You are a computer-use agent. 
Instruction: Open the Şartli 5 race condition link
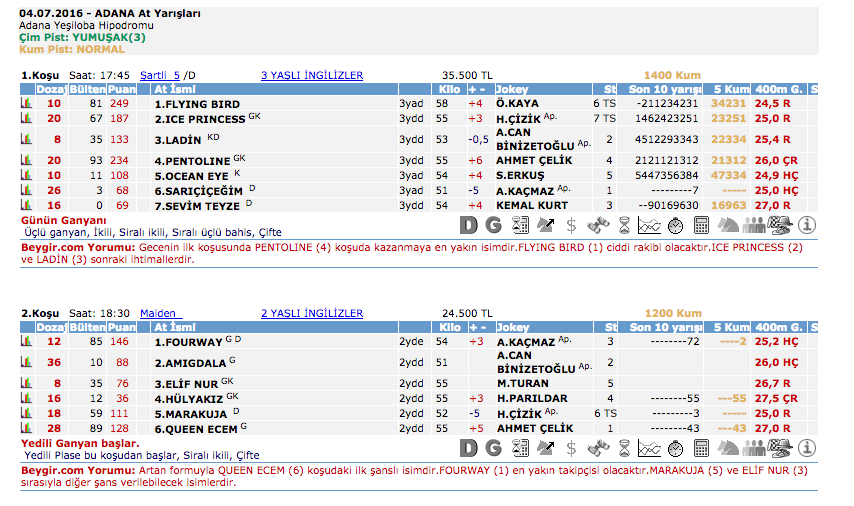click(160, 75)
